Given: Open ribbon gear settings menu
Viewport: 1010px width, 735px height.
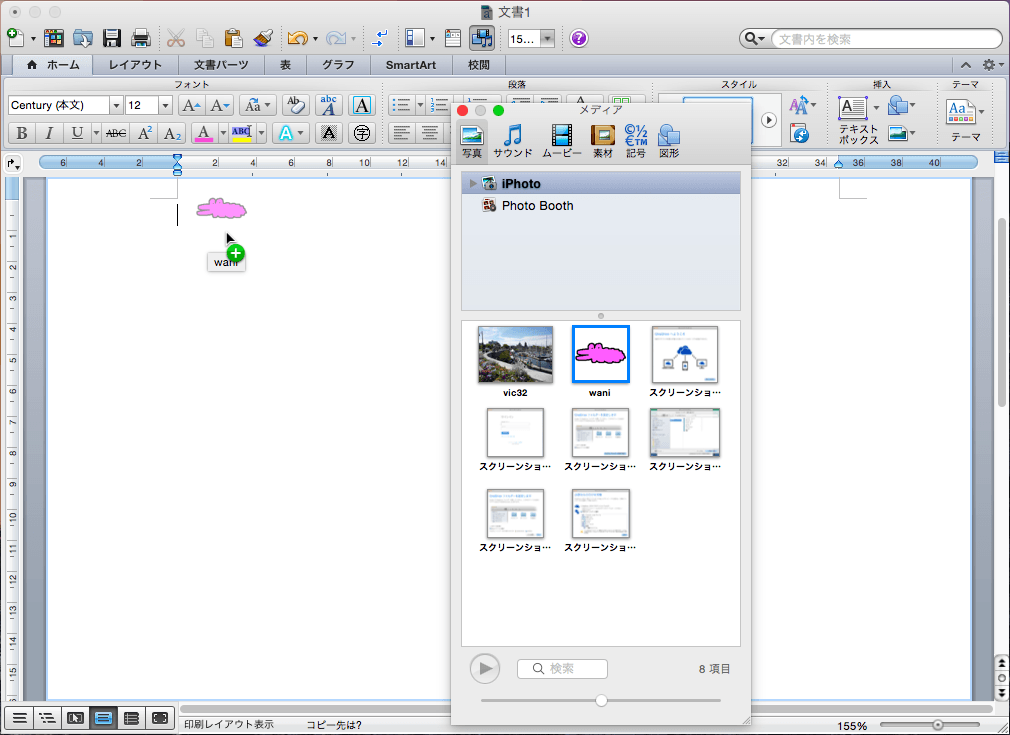Looking at the screenshot, I should [x=991, y=65].
